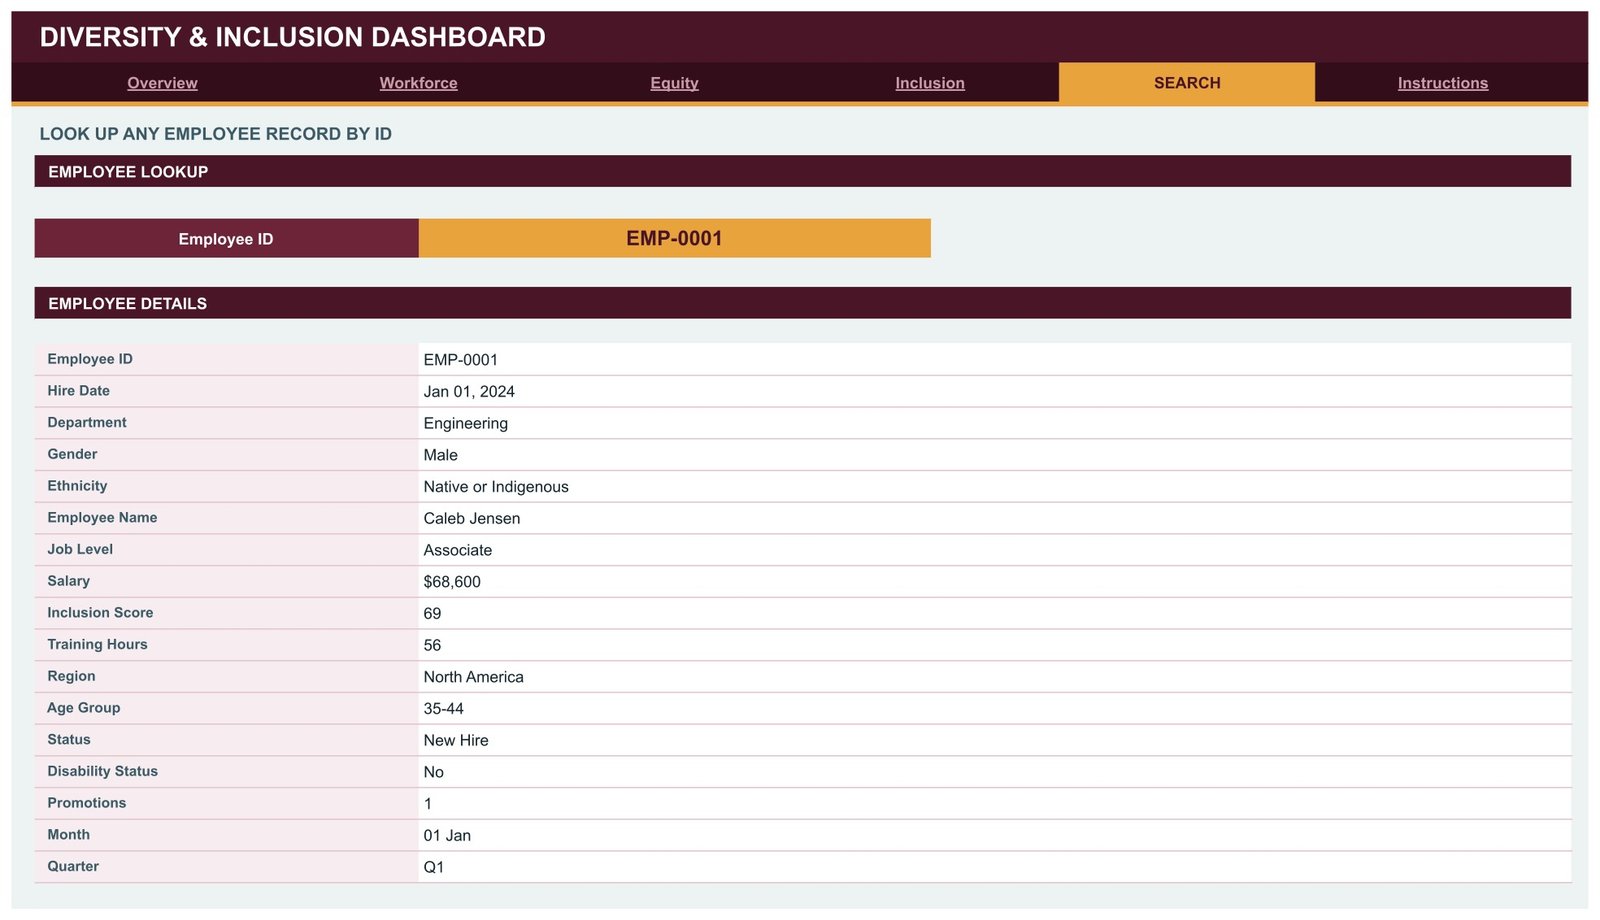Click the Inclusion Score value 69

tap(432, 613)
